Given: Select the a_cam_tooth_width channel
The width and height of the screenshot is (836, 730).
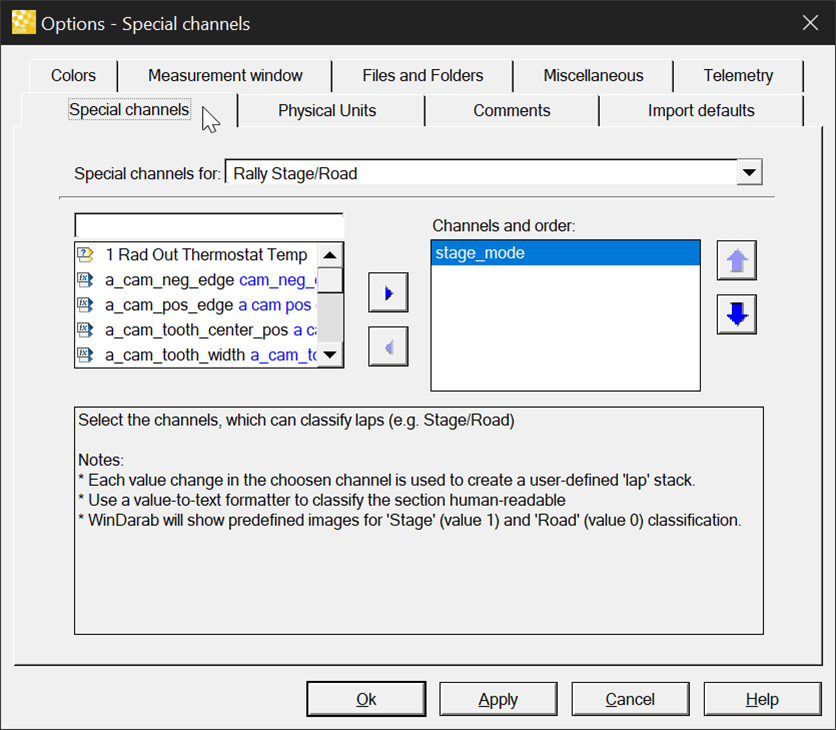Looking at the screenshot, I should pos(196,355).
